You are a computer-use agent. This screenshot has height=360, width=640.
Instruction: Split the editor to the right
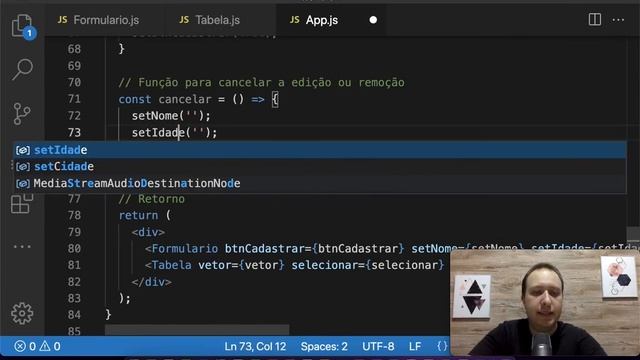click(595, 20)
